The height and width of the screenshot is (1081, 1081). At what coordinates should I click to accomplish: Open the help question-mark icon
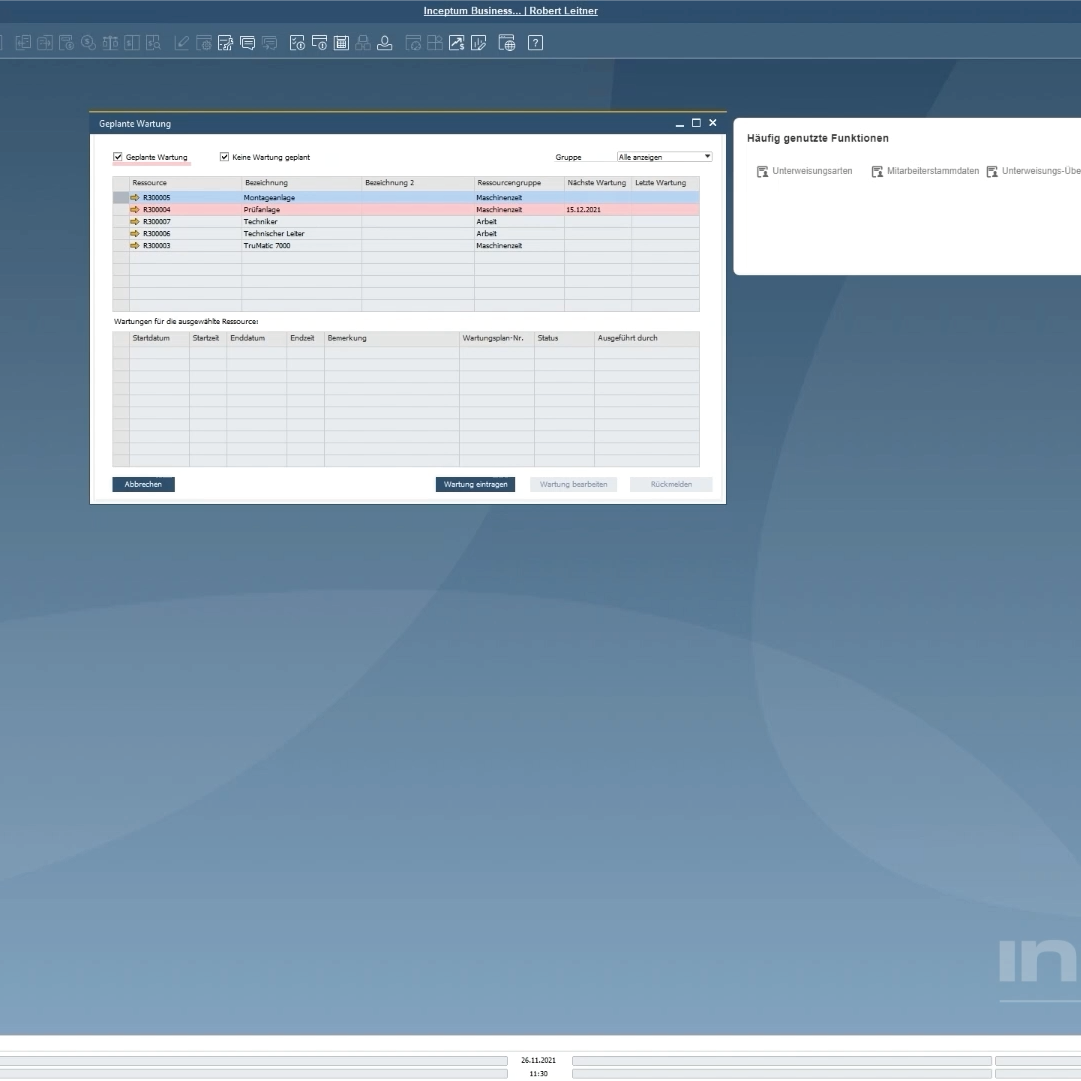536,43
